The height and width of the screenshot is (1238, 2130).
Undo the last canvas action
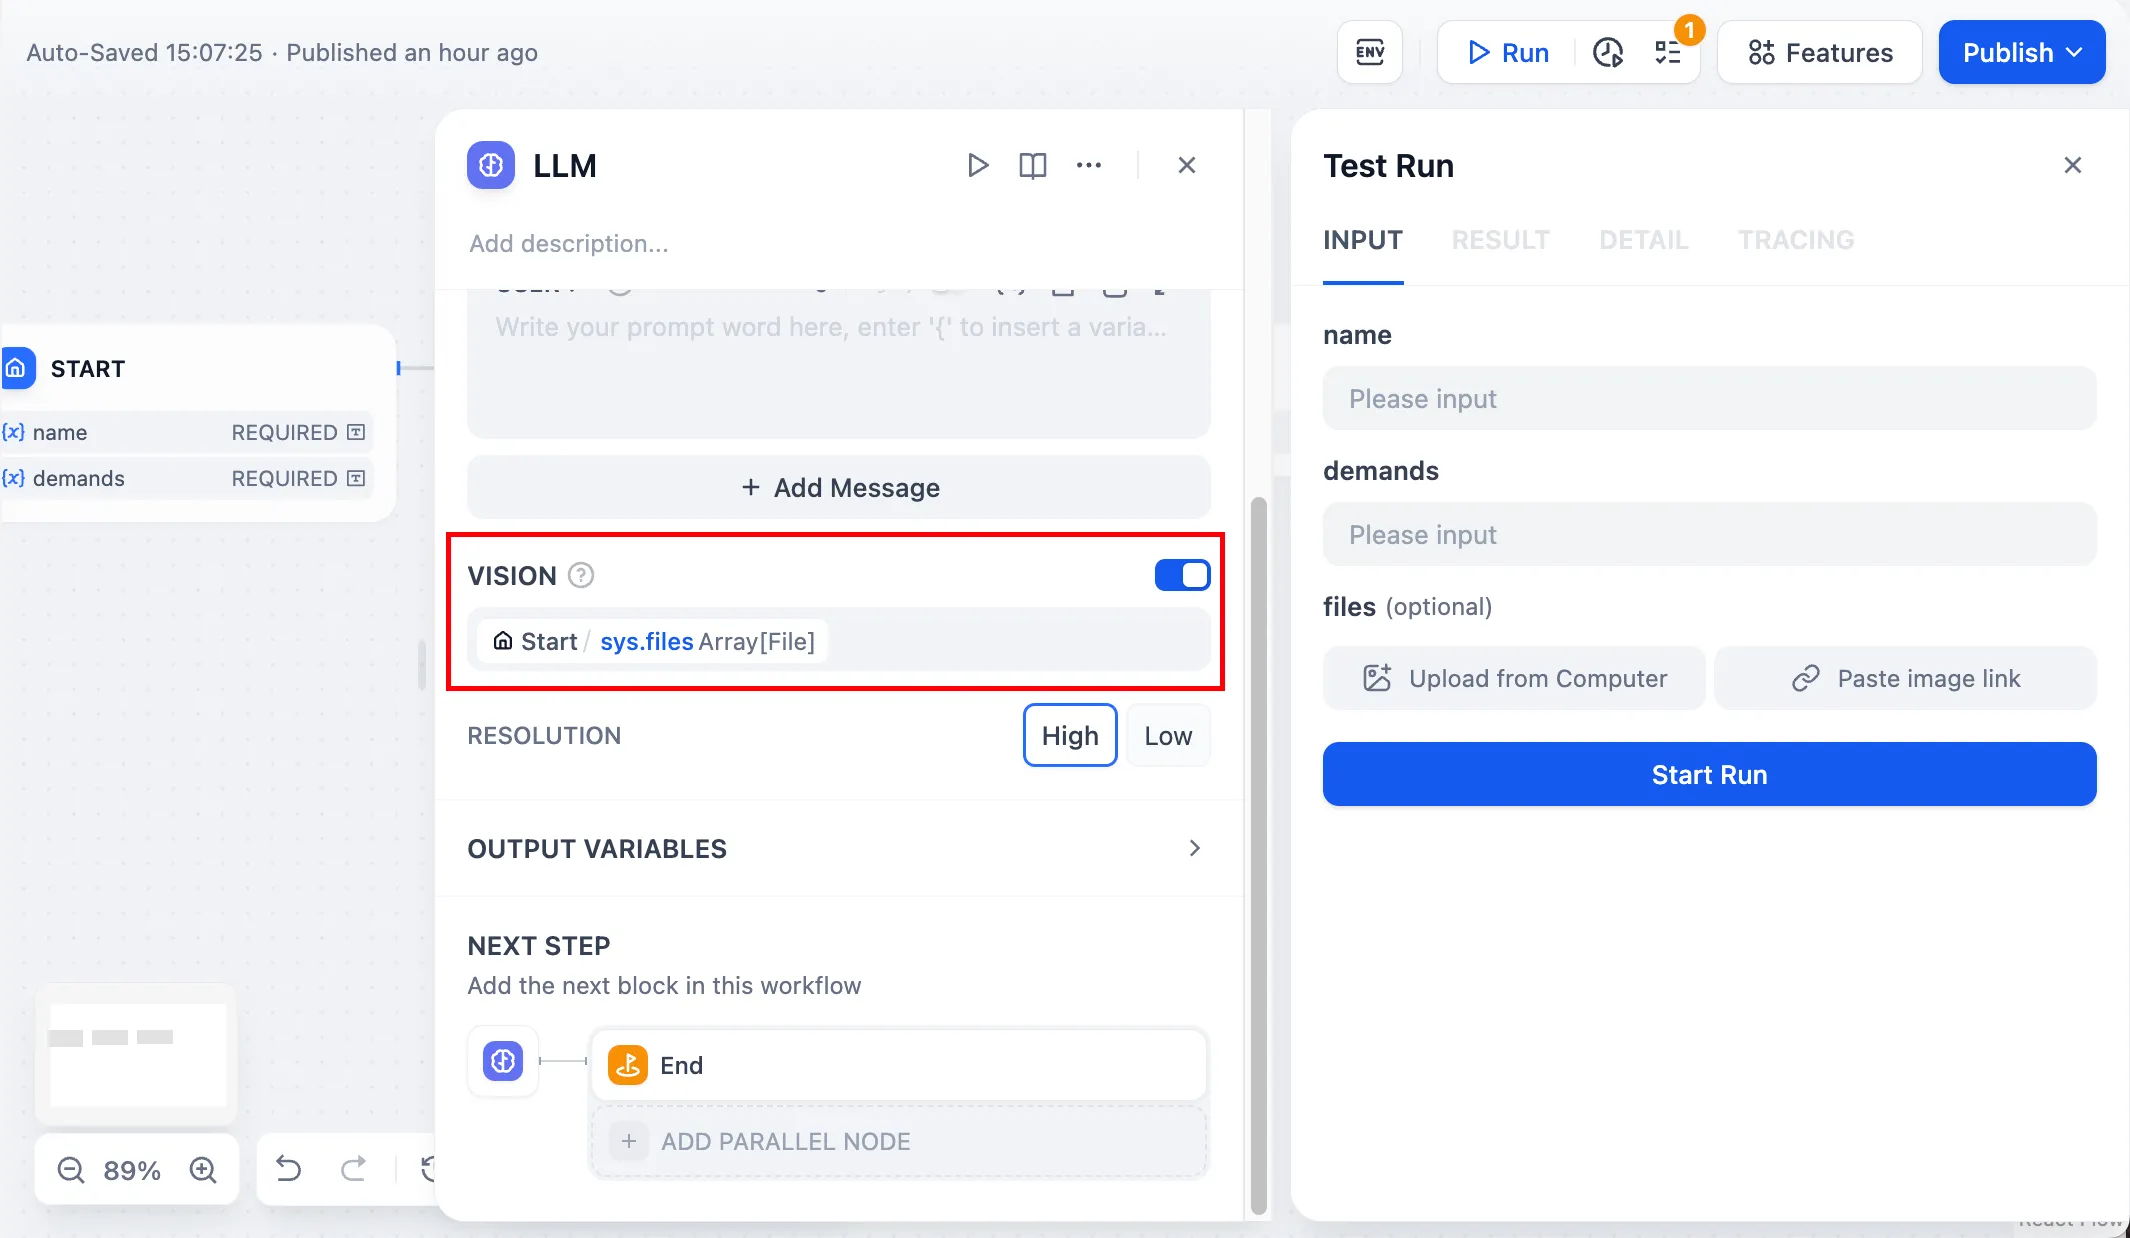pyautogui.click(x=288, y=1168)
